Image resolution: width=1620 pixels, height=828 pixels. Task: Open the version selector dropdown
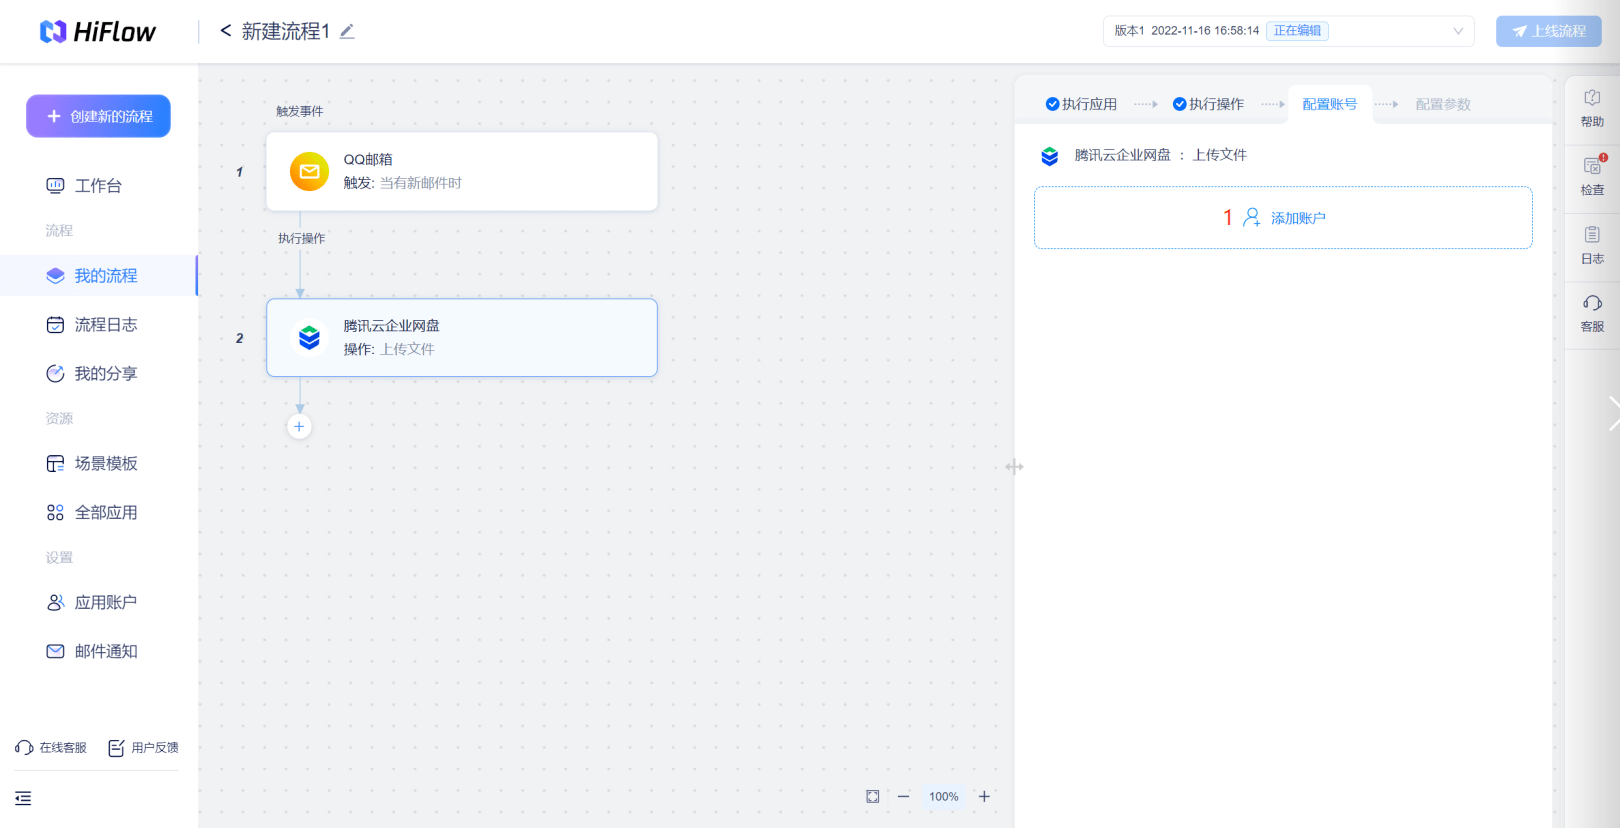tap(1289, 31)
